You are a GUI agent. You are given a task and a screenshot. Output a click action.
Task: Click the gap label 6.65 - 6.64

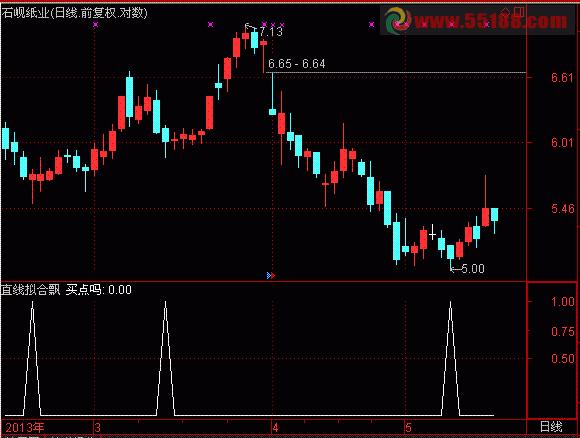[296, 64]
